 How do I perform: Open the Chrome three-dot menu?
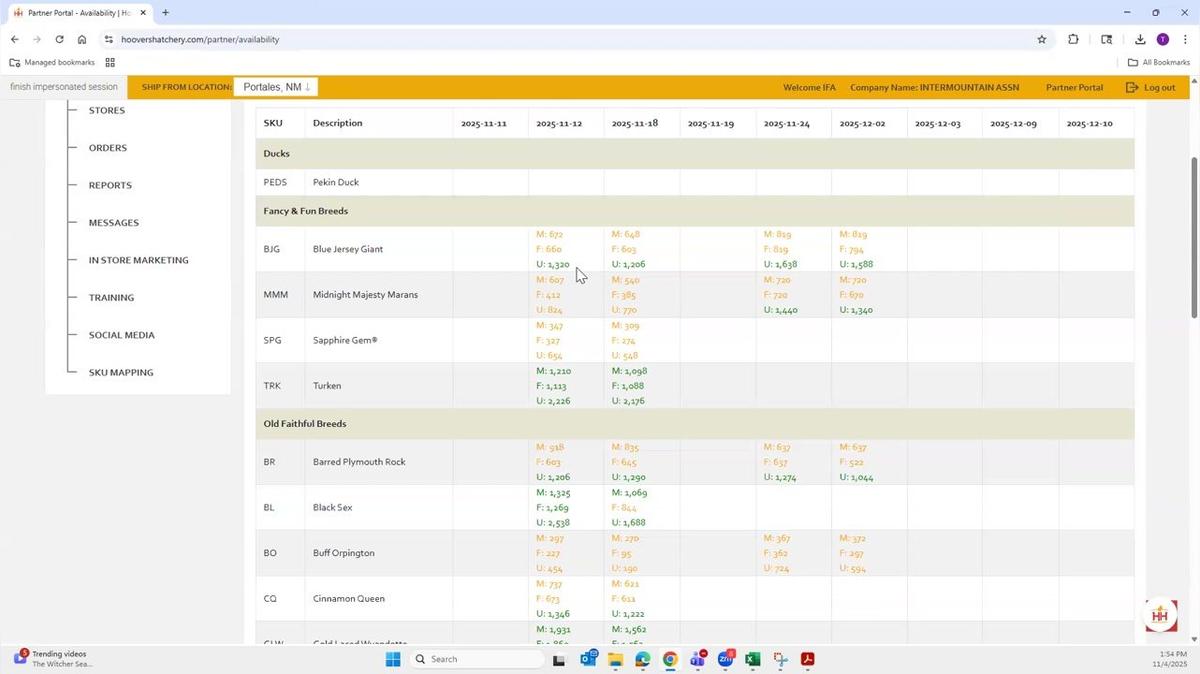1185,39
